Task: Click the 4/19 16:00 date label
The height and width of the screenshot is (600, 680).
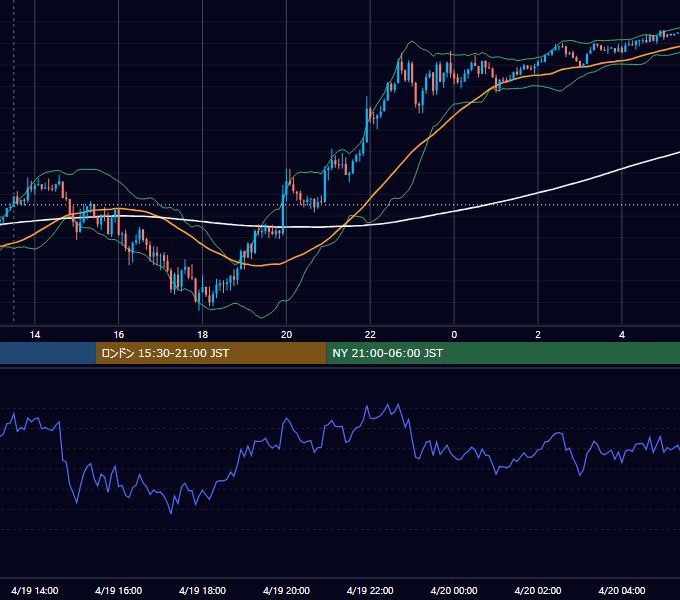Action: 118,590
